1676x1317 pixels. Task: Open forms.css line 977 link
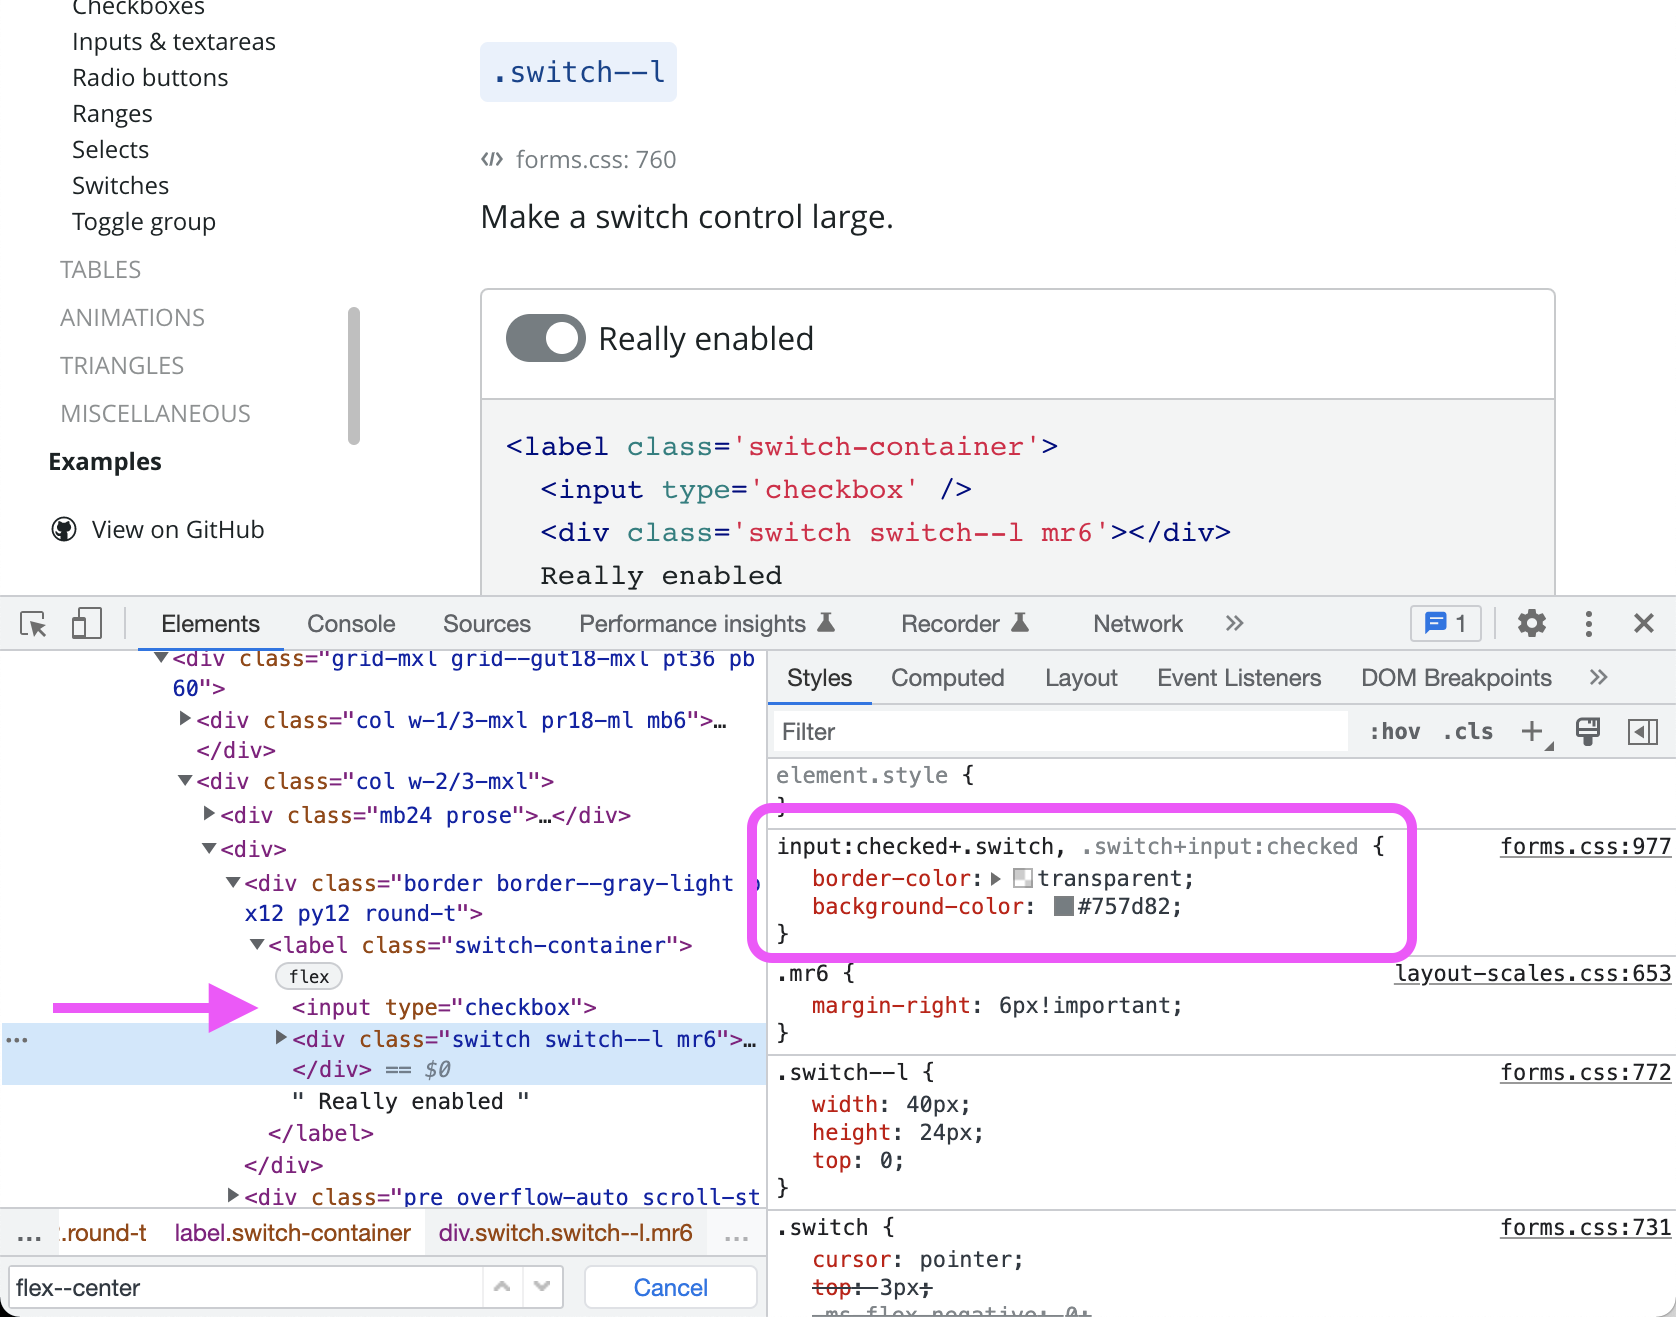pos(1585,846)
